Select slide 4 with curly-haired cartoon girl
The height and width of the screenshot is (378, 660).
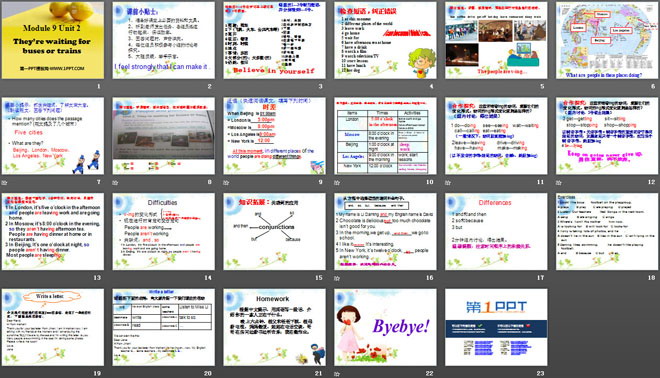[x=385, y=40]
